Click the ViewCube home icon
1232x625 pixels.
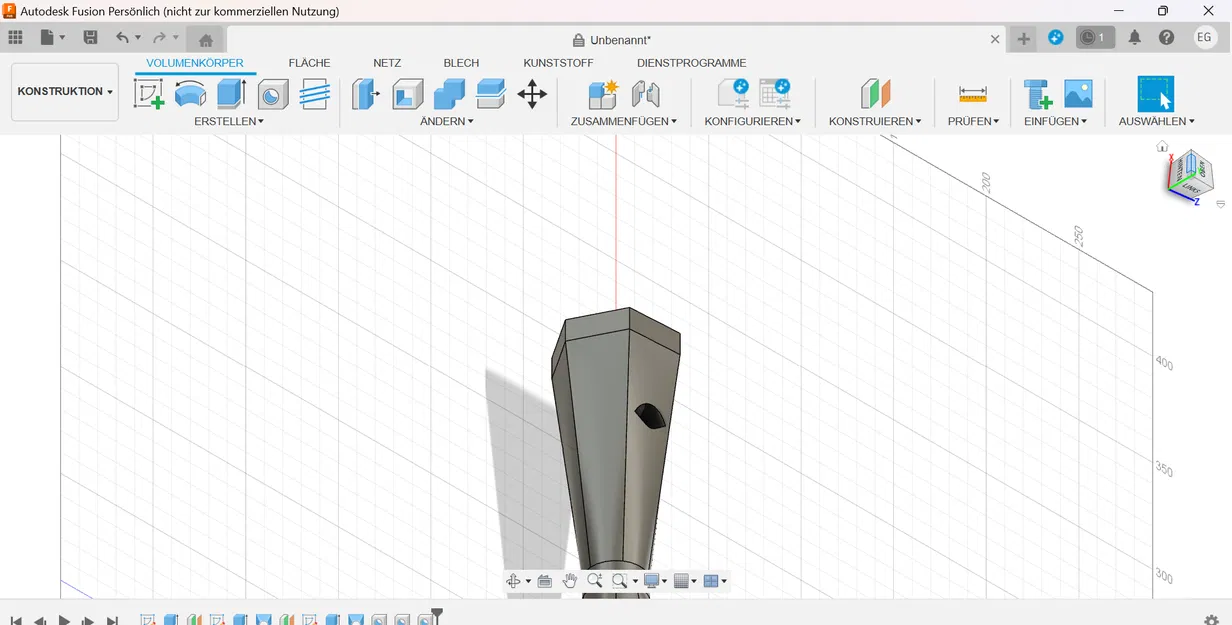tap(1162, 146)
